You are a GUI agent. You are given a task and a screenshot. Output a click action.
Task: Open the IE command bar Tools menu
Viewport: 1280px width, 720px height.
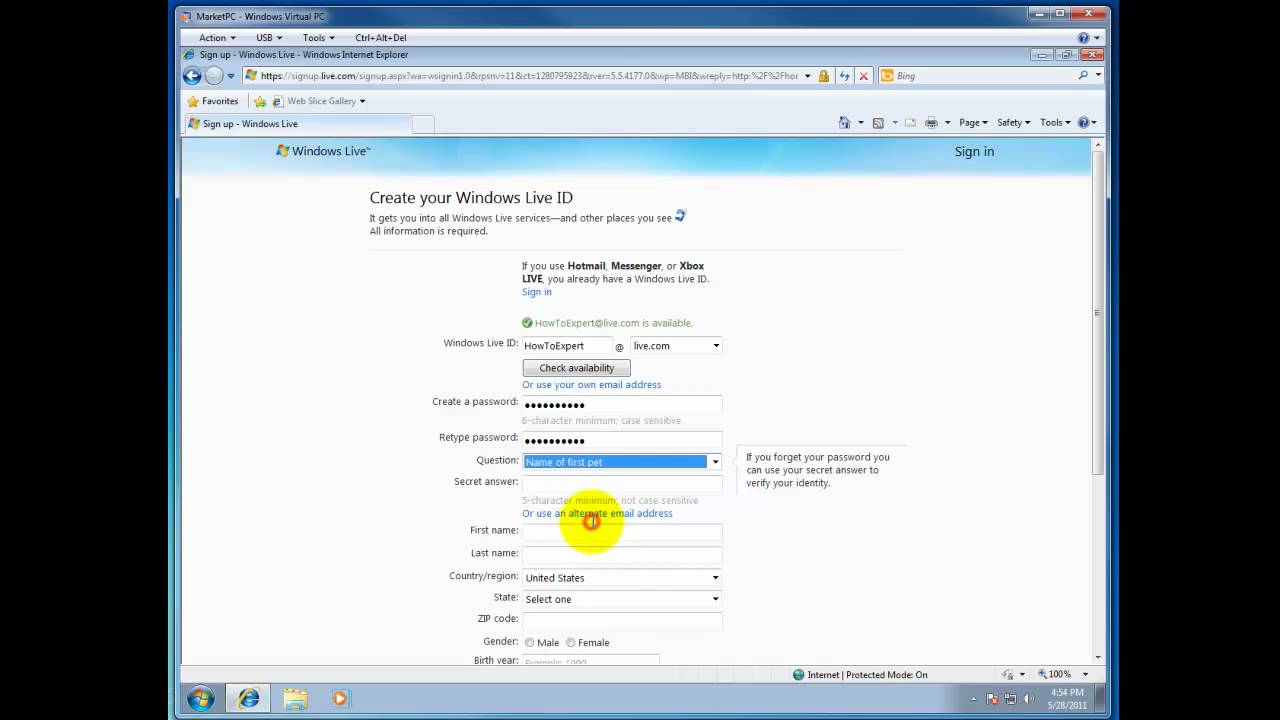1055,123
